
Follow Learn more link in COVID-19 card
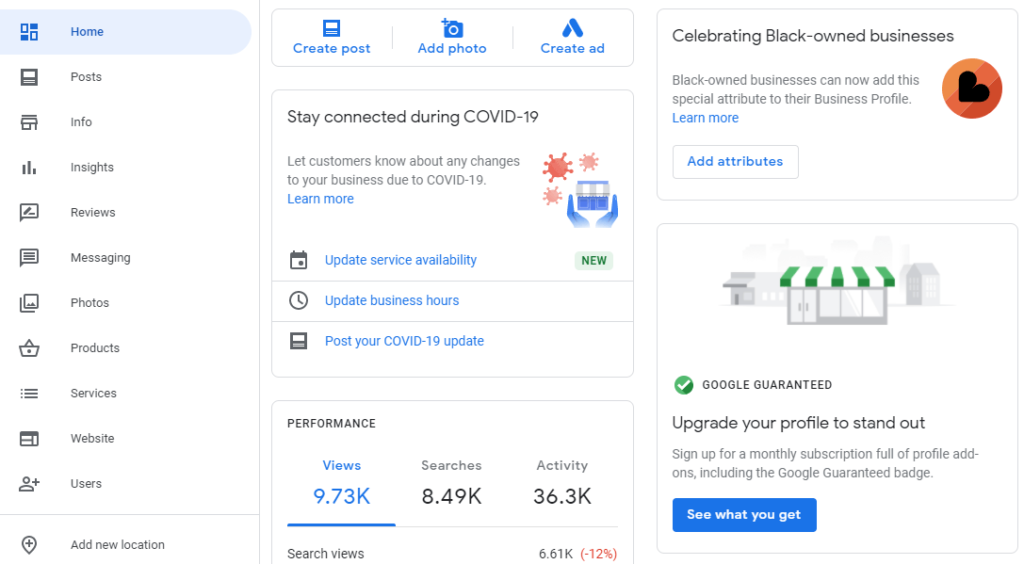click(x=320, y=199)
